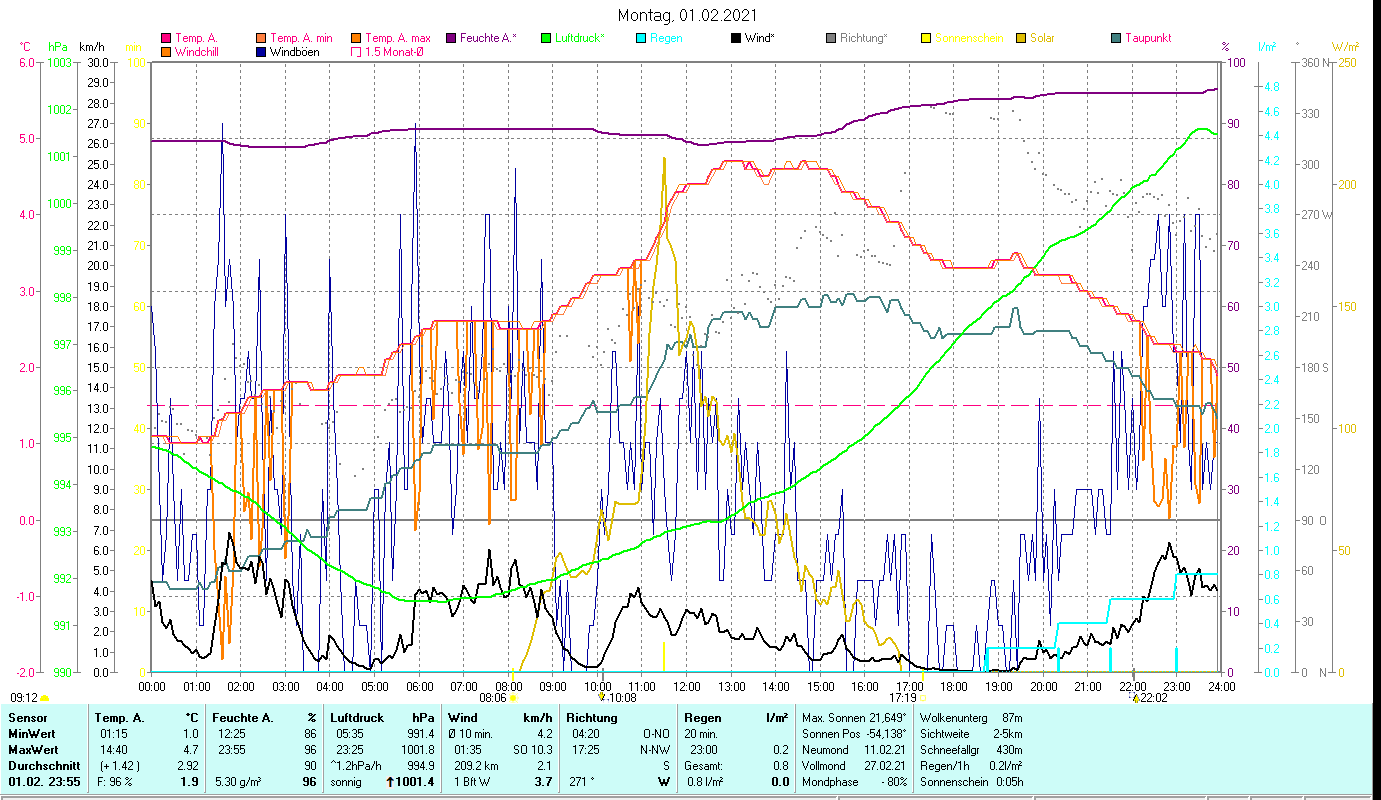This screenshot has width=1381, height=800.
Task: Click the '01.02. 23:55' timestamp
Action: click(44, 782)
